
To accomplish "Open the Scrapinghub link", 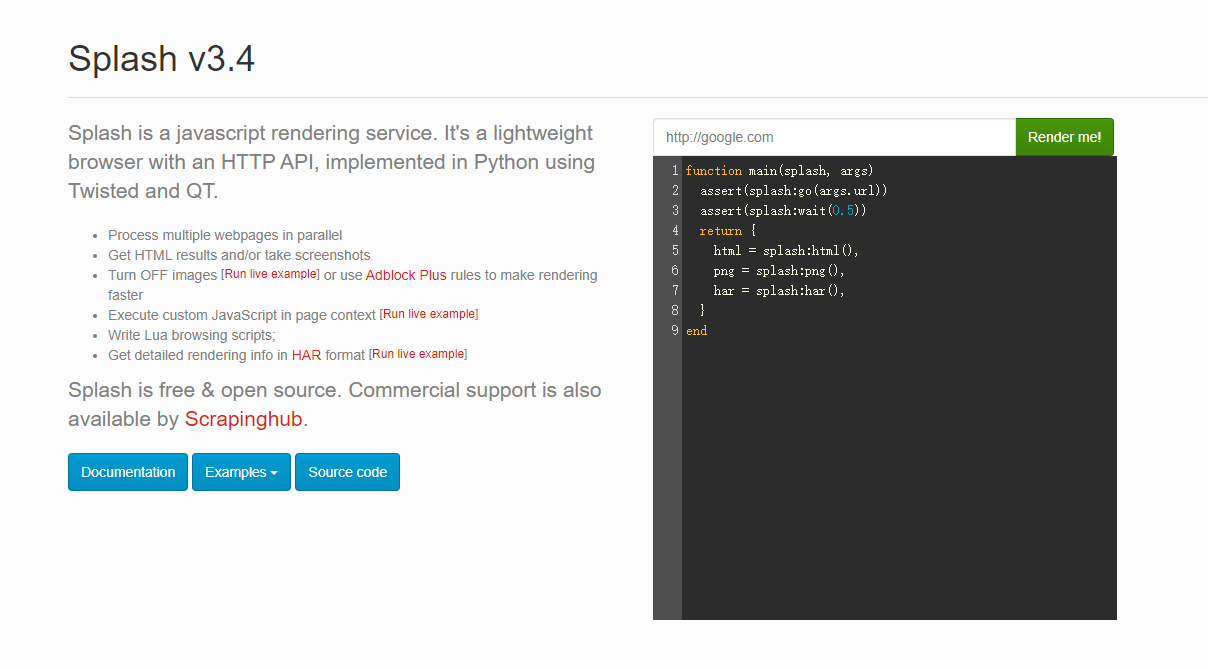I will 243,419.
